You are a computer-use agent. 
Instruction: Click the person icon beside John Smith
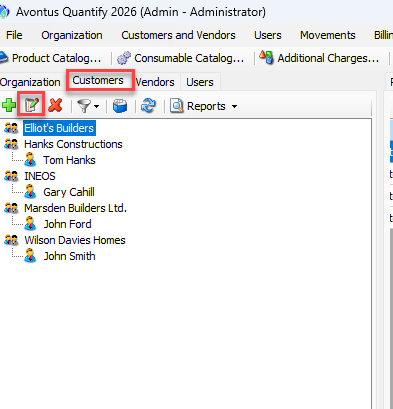tap(30, 256)
